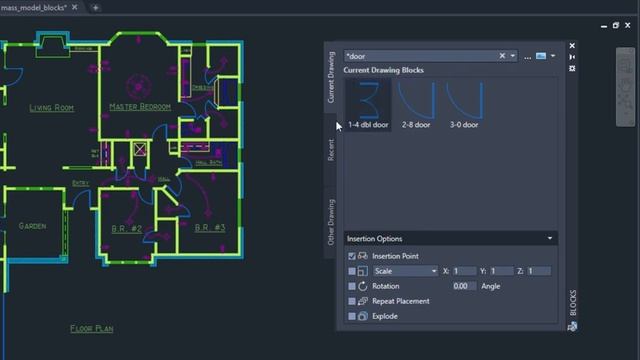Select the 3-0 door block thumbnail
Screen dimensions: 640x360
pos(464,104)
